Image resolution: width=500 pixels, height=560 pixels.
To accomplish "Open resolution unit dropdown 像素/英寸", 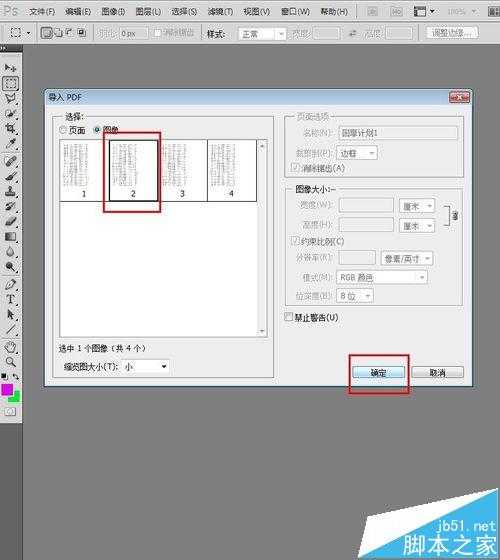I will coord(407,259).
